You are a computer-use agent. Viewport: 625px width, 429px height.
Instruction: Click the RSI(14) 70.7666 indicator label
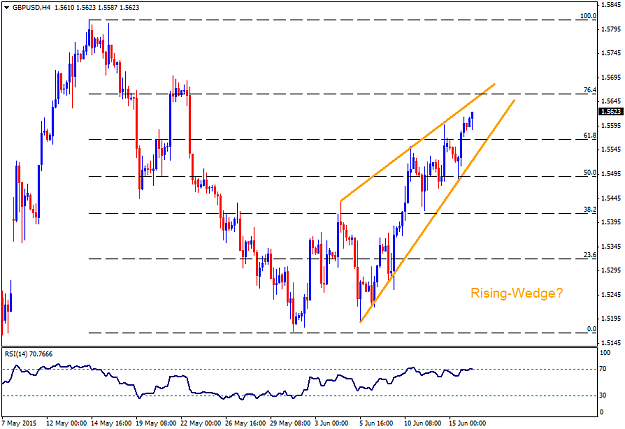(28, 354)
